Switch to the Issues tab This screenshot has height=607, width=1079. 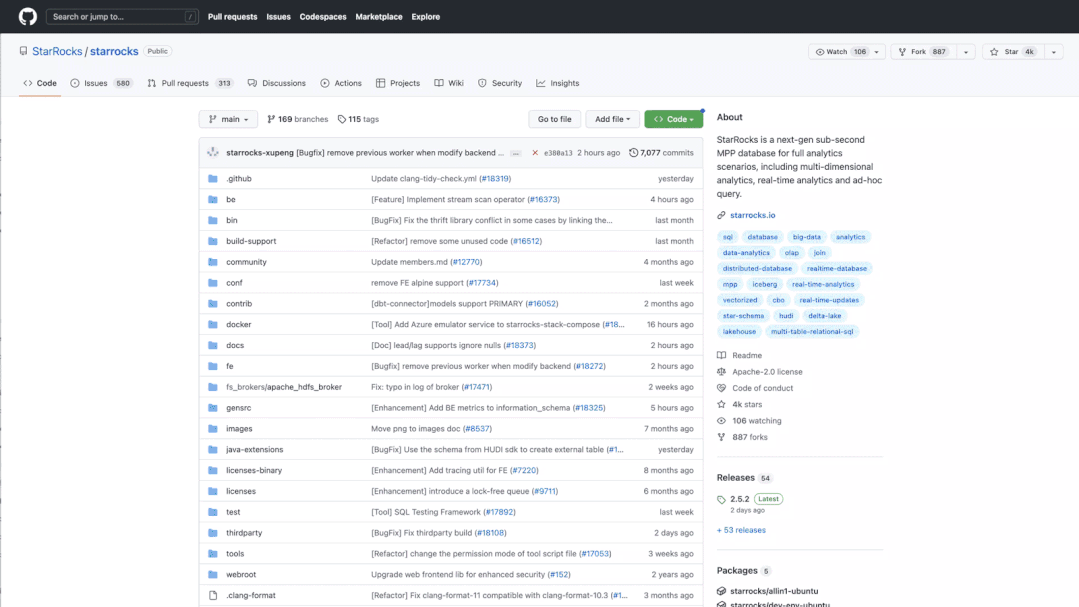pos(101,83)
